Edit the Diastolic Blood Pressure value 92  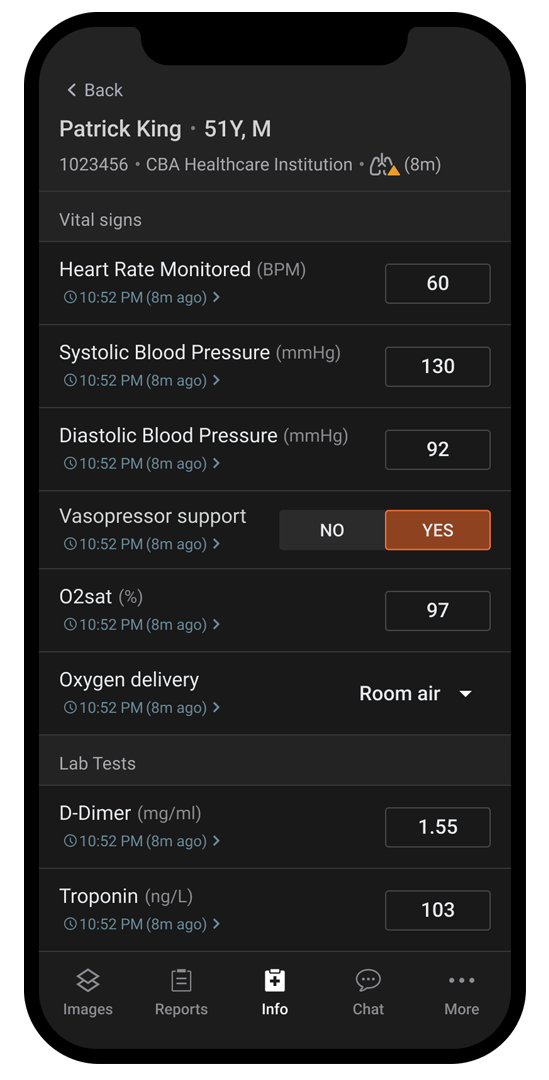tap(437, 449)
